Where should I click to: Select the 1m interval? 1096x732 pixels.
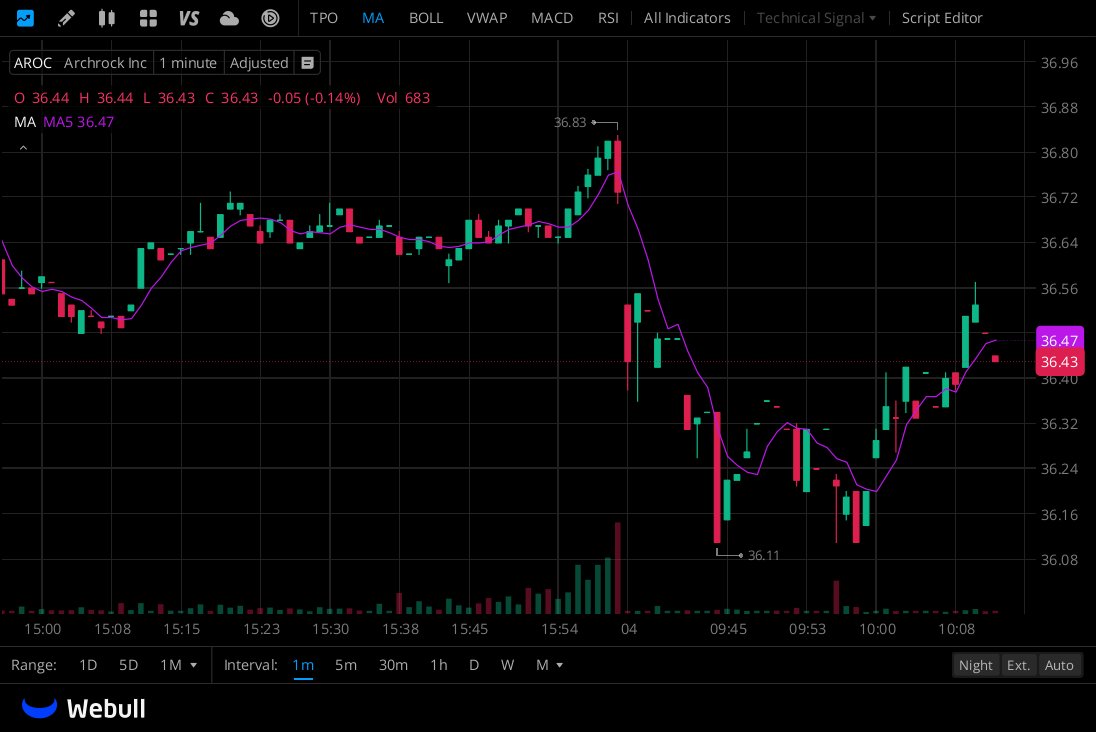[x=303, y=665]
